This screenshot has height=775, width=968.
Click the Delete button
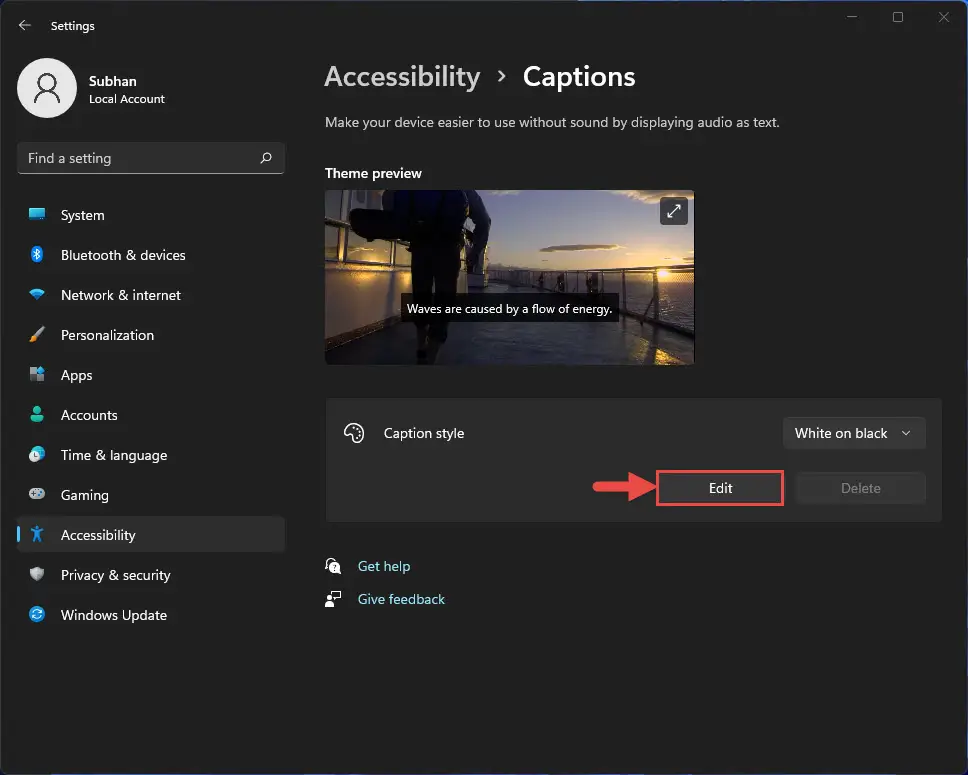tap(861, 488)
